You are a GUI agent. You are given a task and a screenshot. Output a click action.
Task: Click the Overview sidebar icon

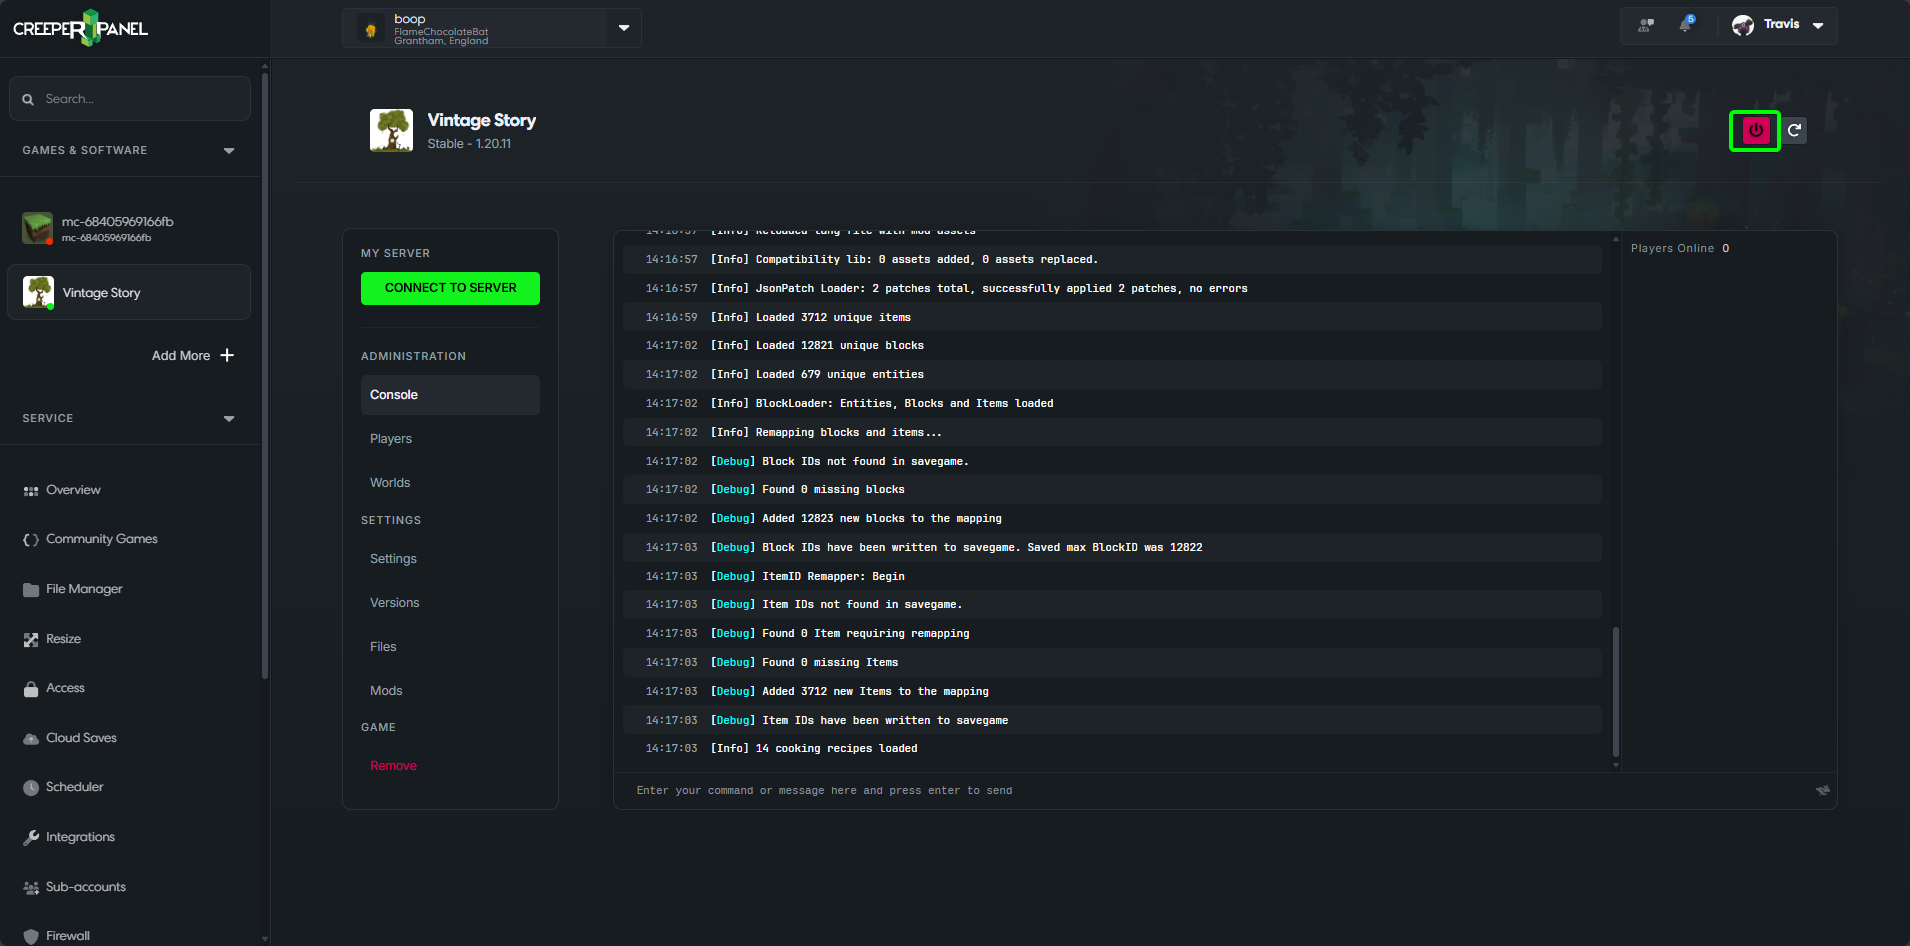point(31,491)
